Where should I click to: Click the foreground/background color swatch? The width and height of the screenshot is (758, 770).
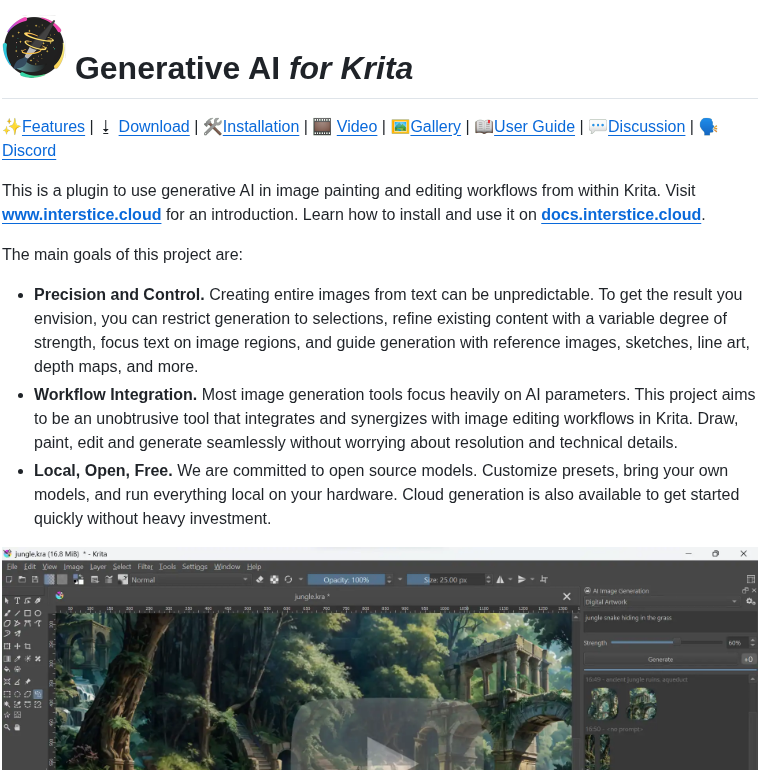(x=79, y=579)
